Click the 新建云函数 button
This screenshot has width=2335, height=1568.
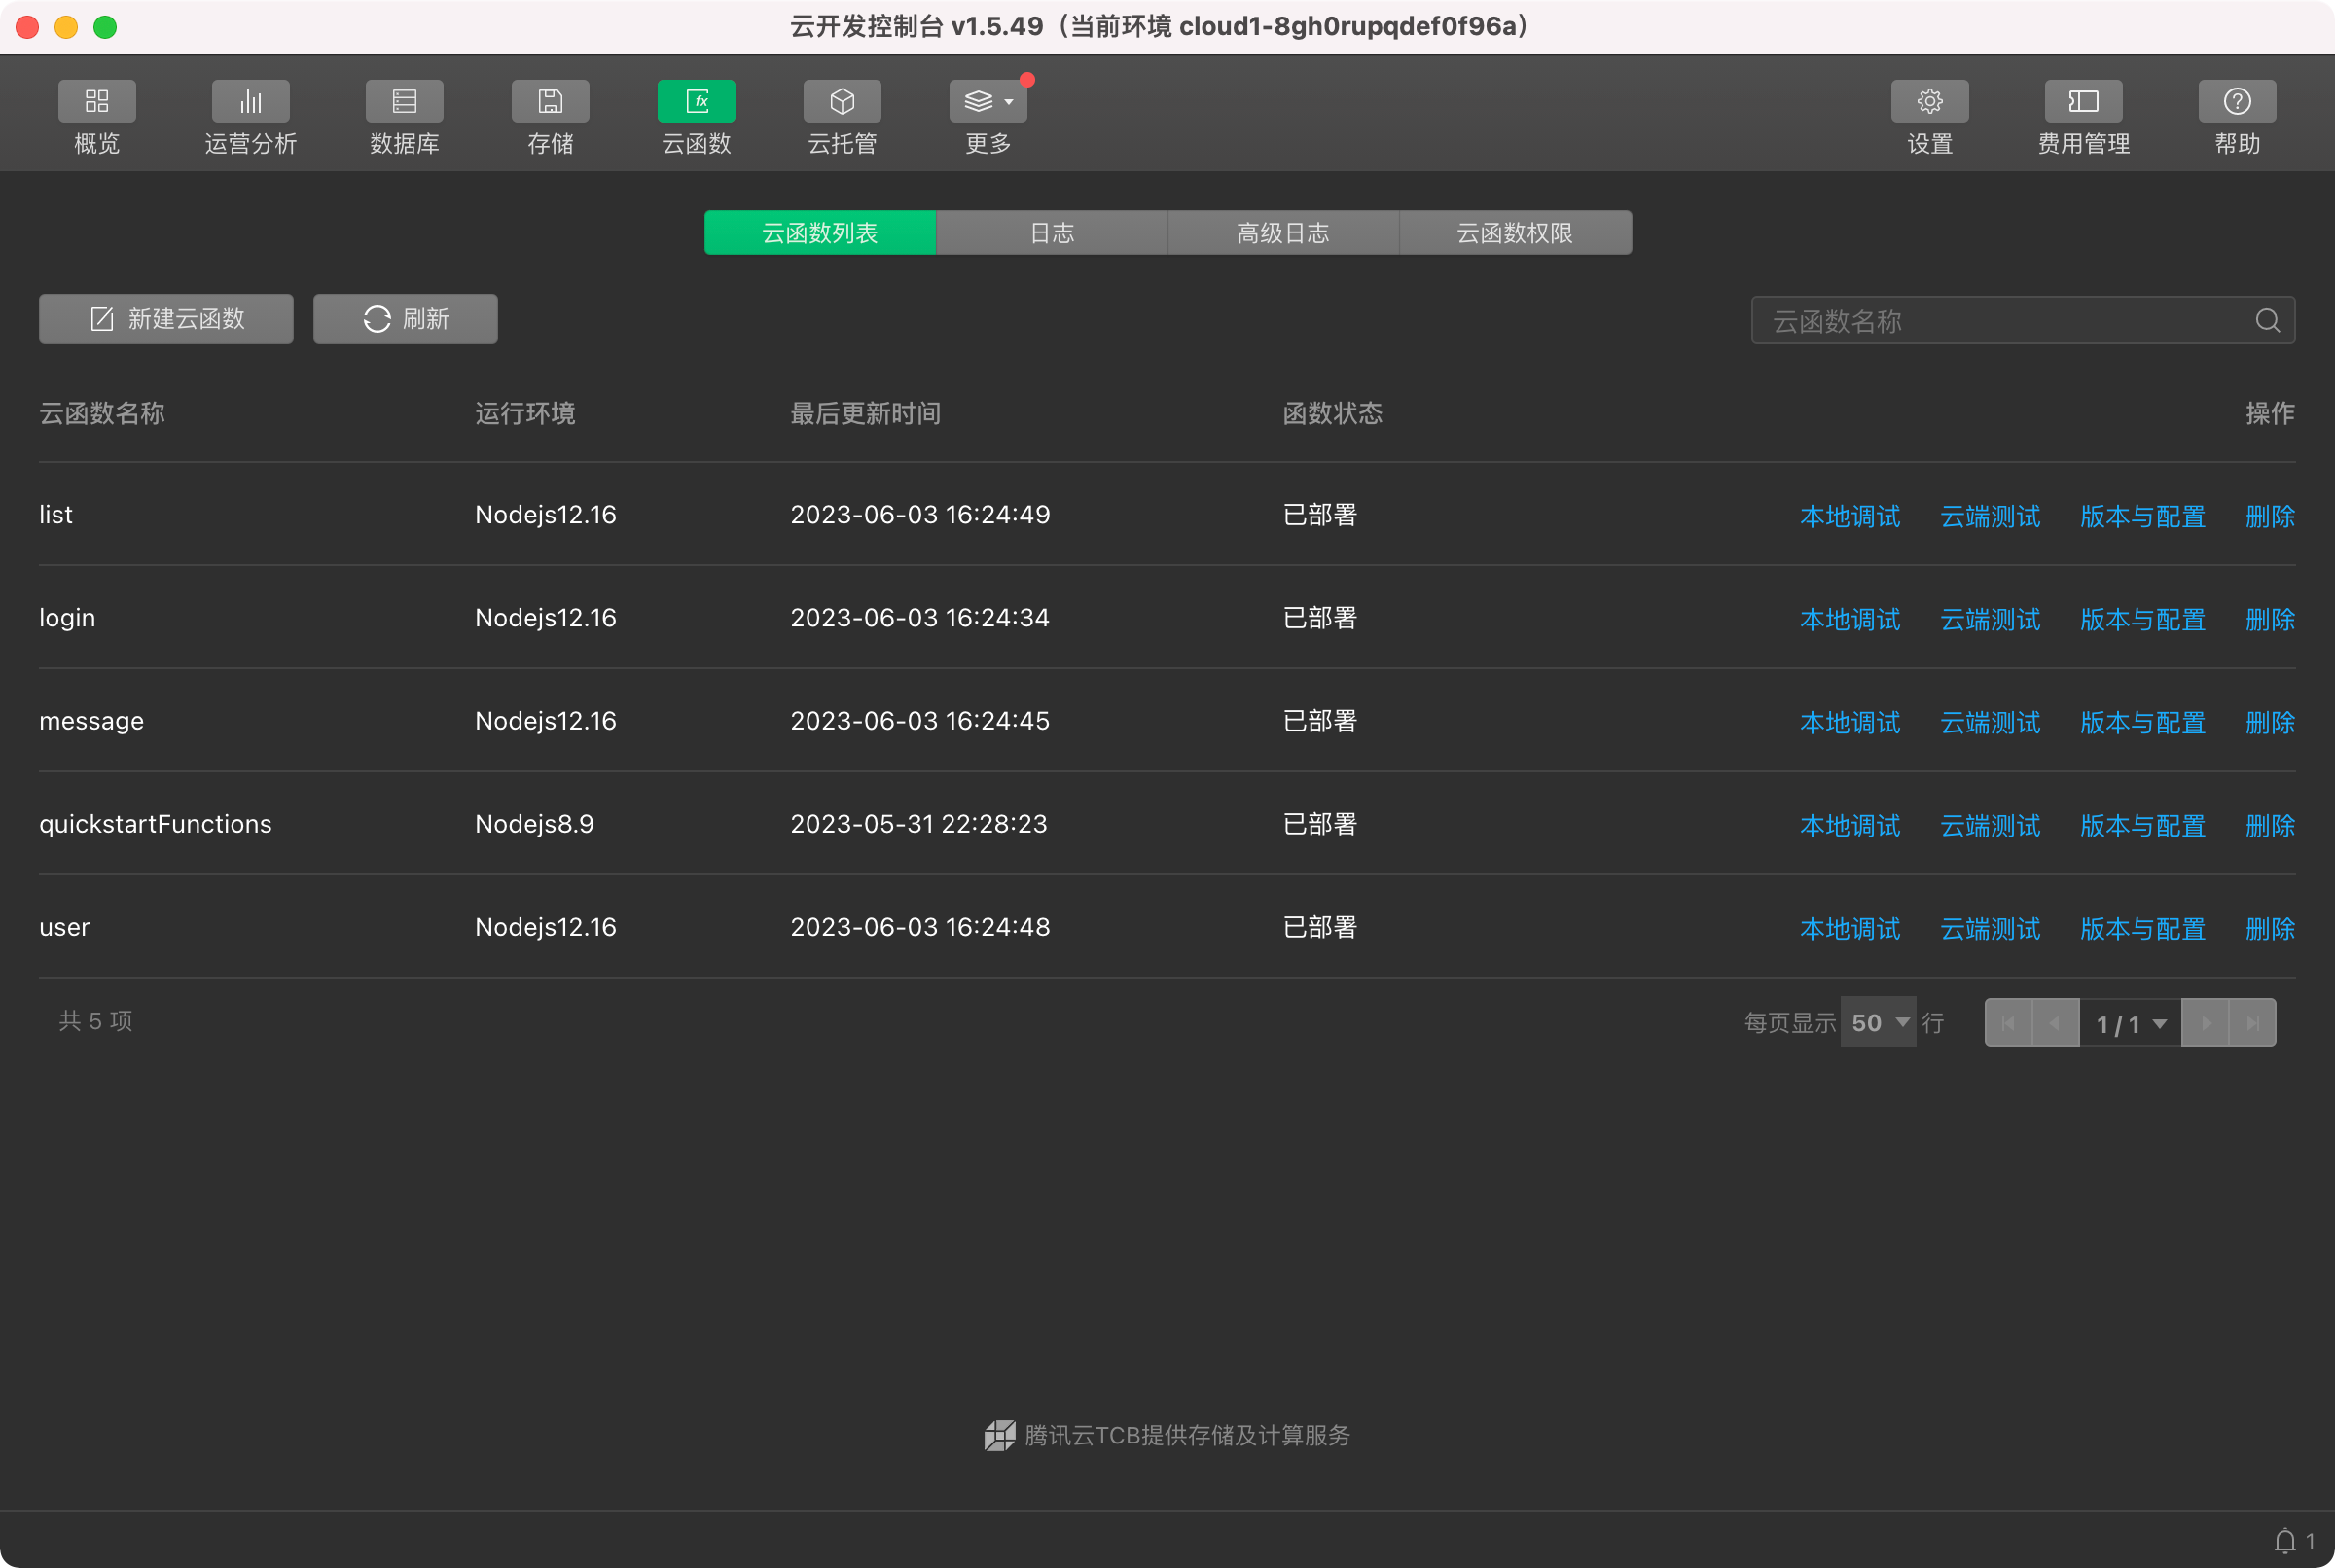pos(166,319)
